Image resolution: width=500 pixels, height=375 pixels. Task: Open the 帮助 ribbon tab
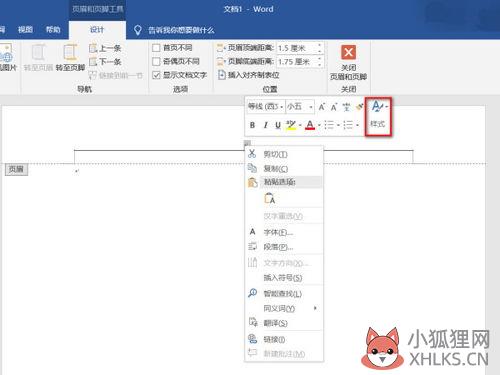pos(53,30)
